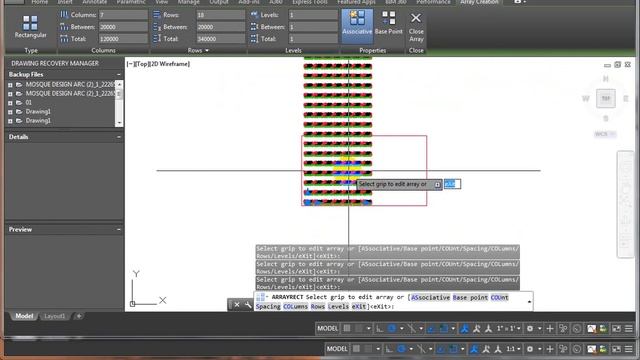Image resolution: width=640 pixels, height=360 pixels.
Task: Open the WCS dropdown below the ViewCube
Action: click(605, 134)
